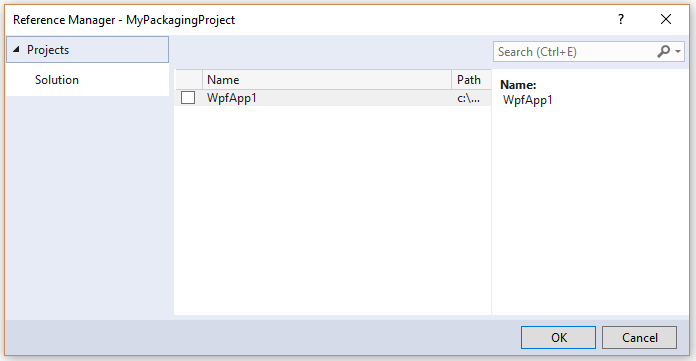Click the Name label in details pane
This screenshot has width=696, height=361.
coord(518,84)
